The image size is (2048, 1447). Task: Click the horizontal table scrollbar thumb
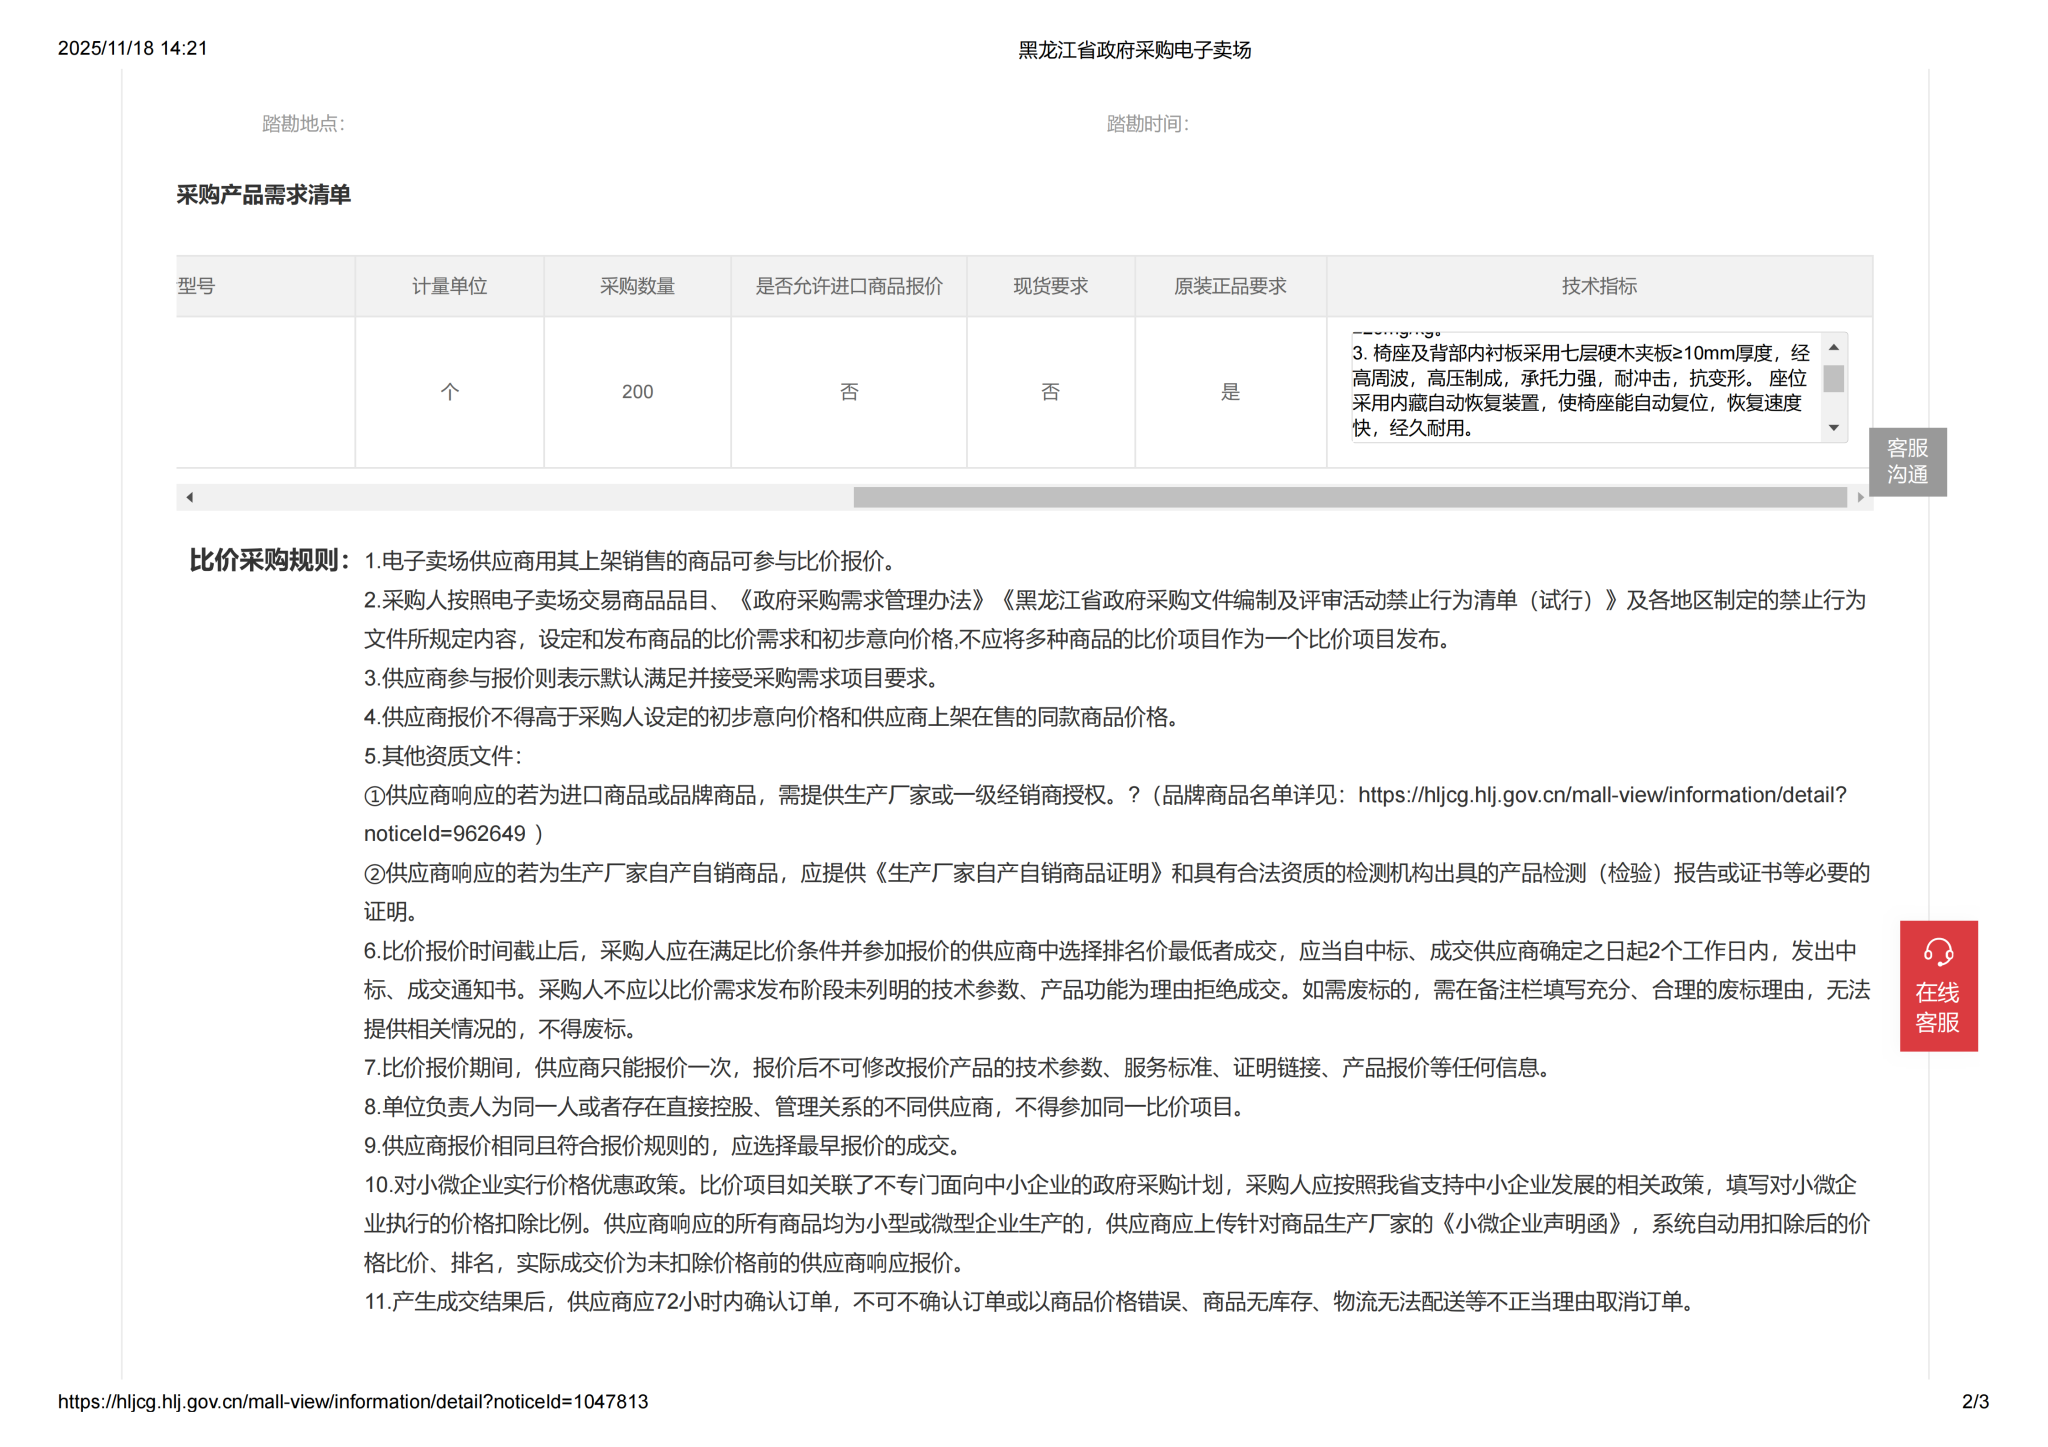coord(1349,497)
